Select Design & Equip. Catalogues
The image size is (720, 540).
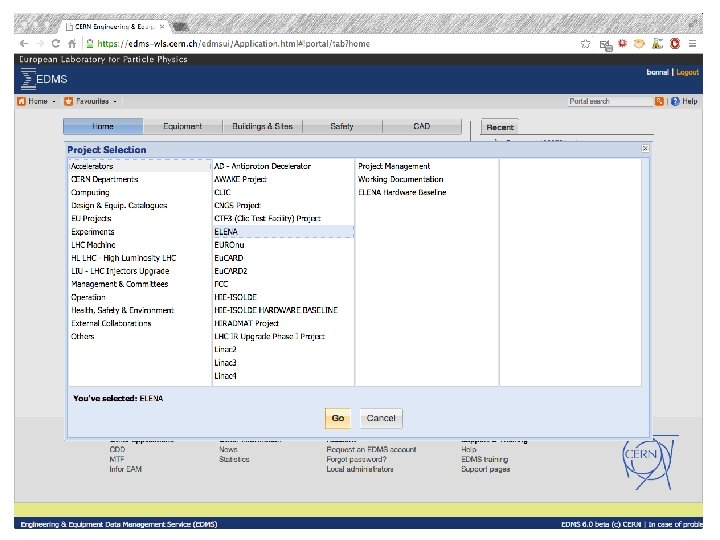pos(140,205)
